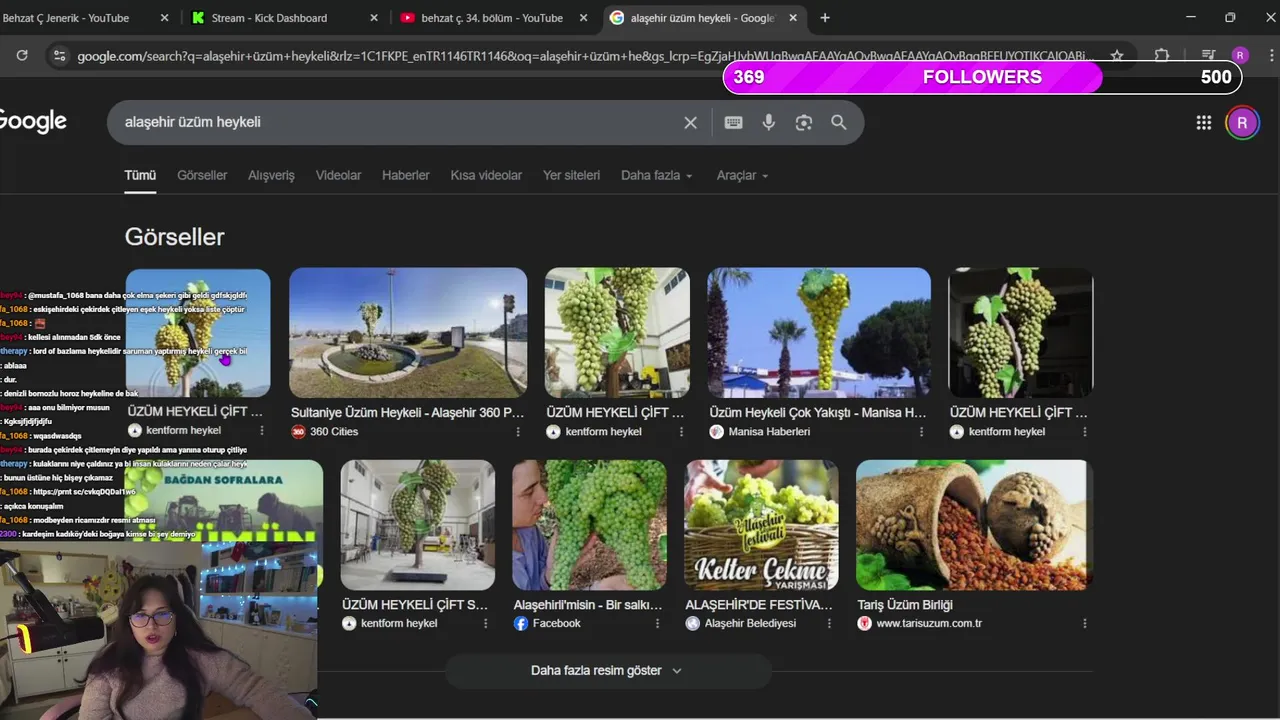Open Kelter Çekme festival thumbnail
The height and width of the screenshot is (720, 1280).
pos(761,525)
